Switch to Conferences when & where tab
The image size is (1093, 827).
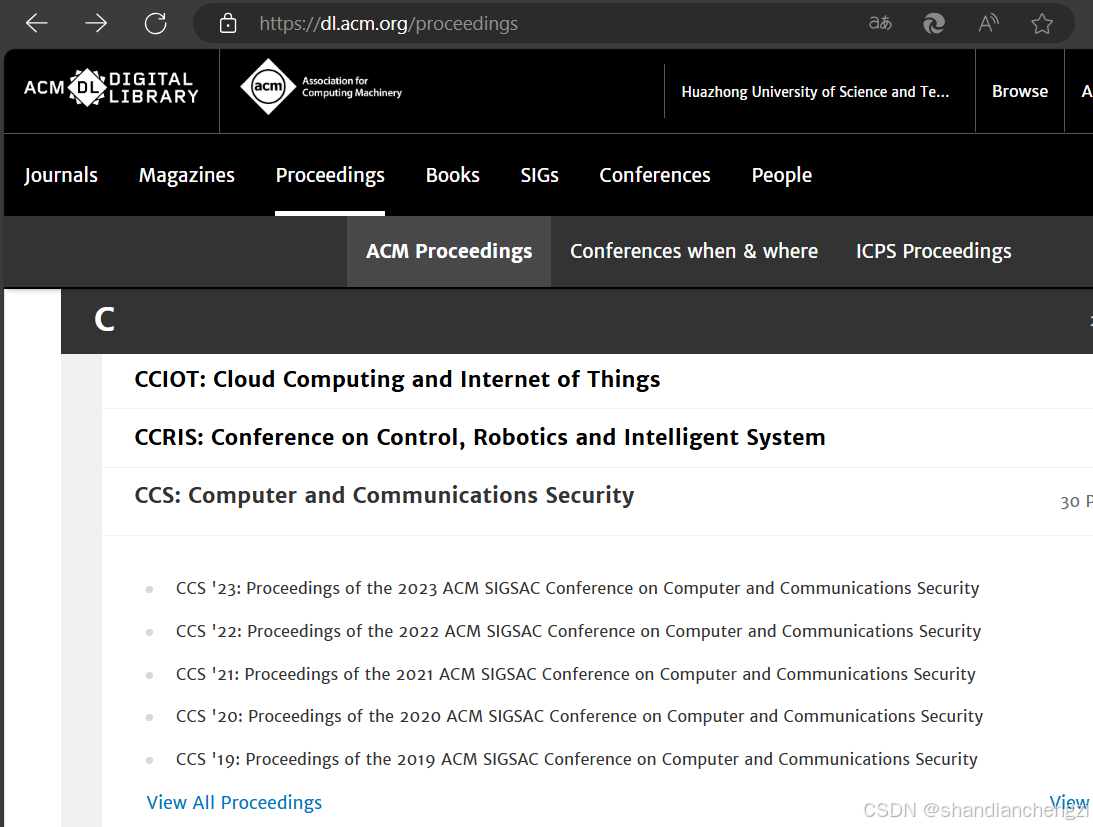pyautogui.click(x=694, y=251)
